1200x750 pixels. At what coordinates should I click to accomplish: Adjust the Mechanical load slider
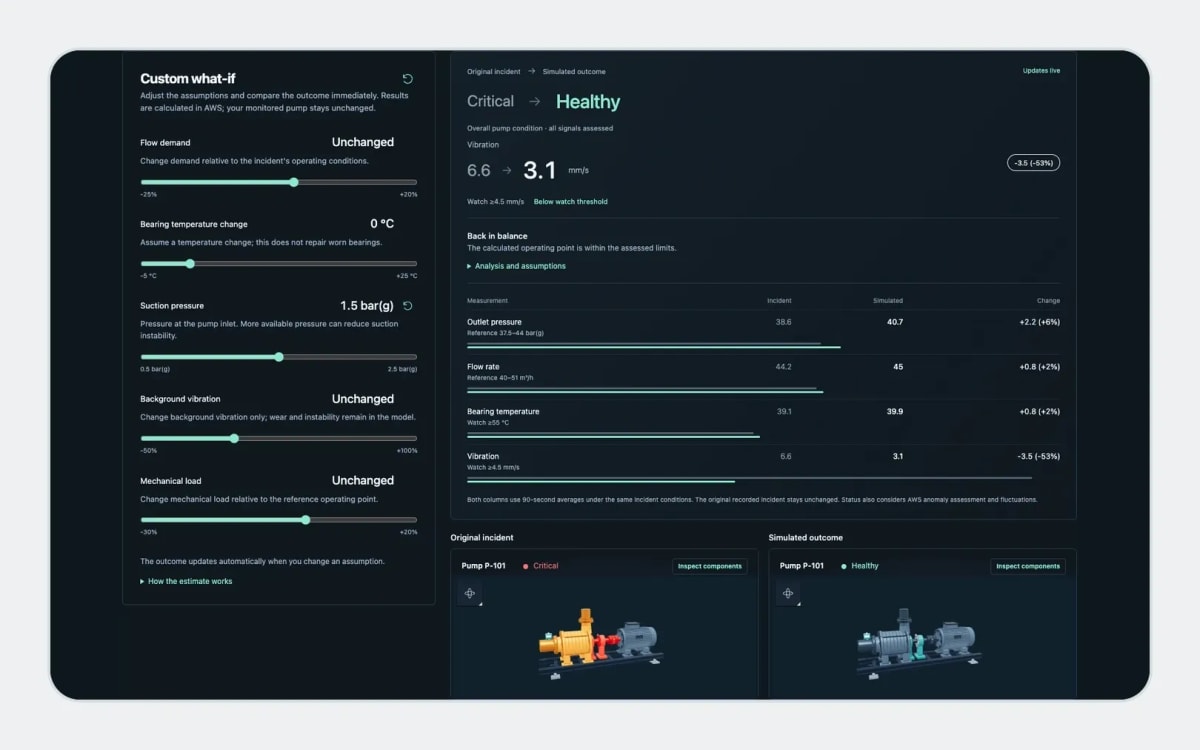[279, 520]
